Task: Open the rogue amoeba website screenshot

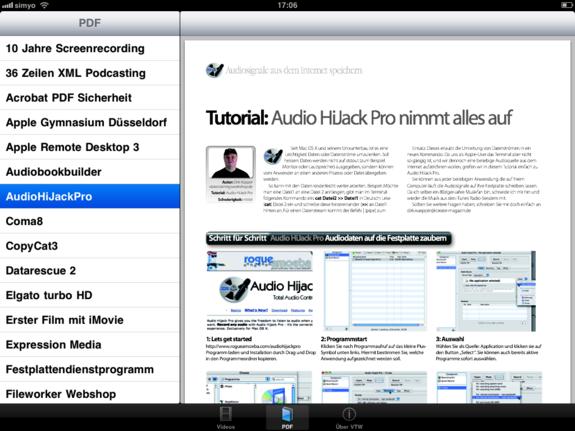Action: point(259,291)
